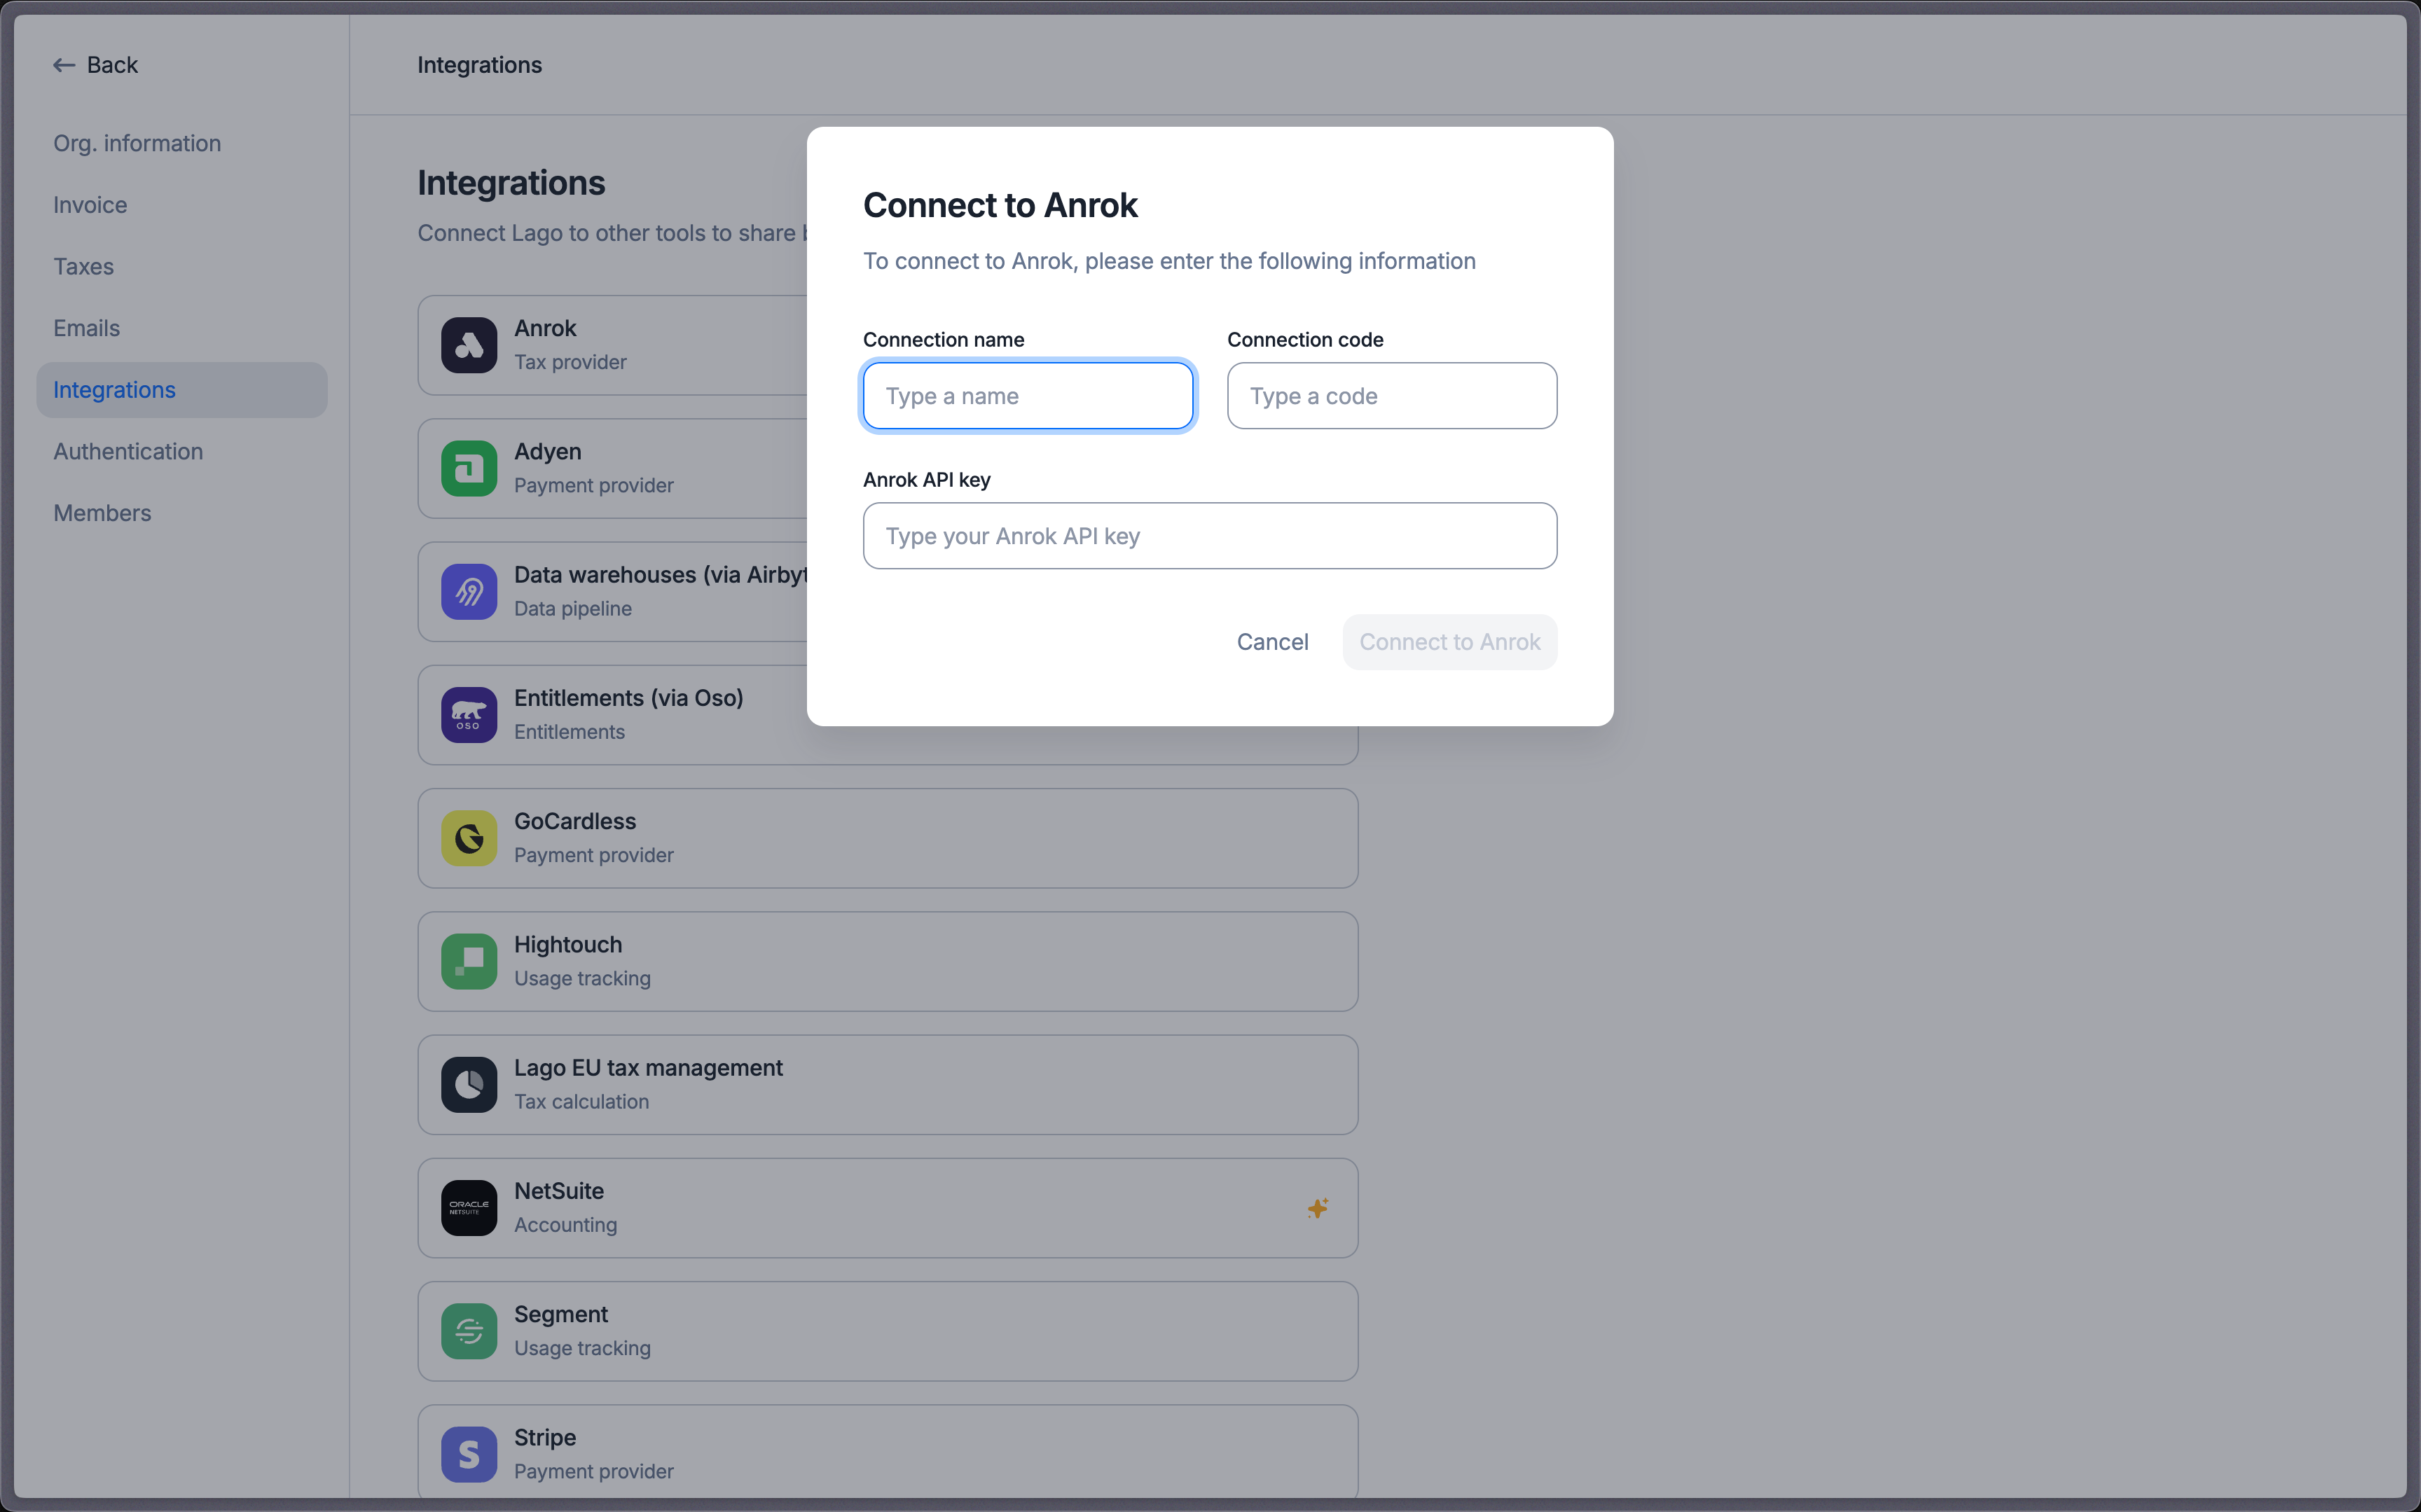The height and width of the screenshot is (1512, 2421).
Task: Open the GoCardless Payment provider card
Action: (887, 838)
